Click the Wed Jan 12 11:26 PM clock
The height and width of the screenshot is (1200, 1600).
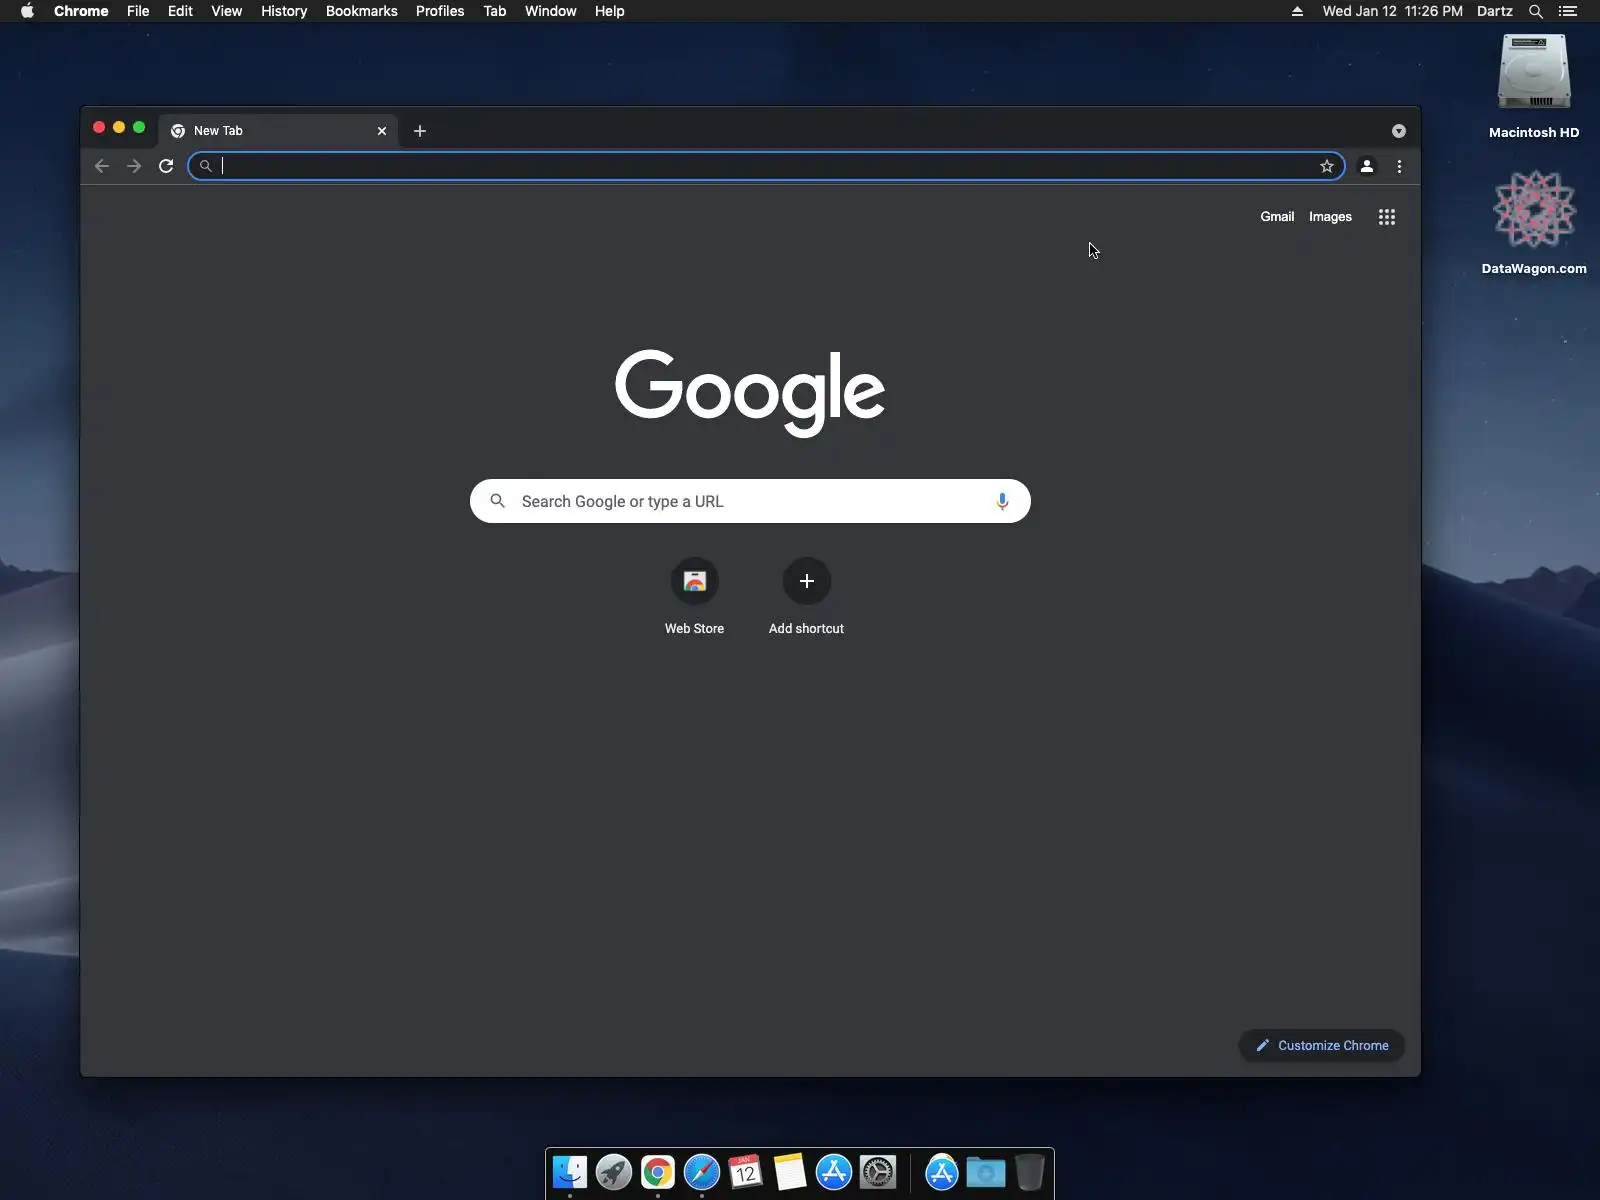[1393, 11]
